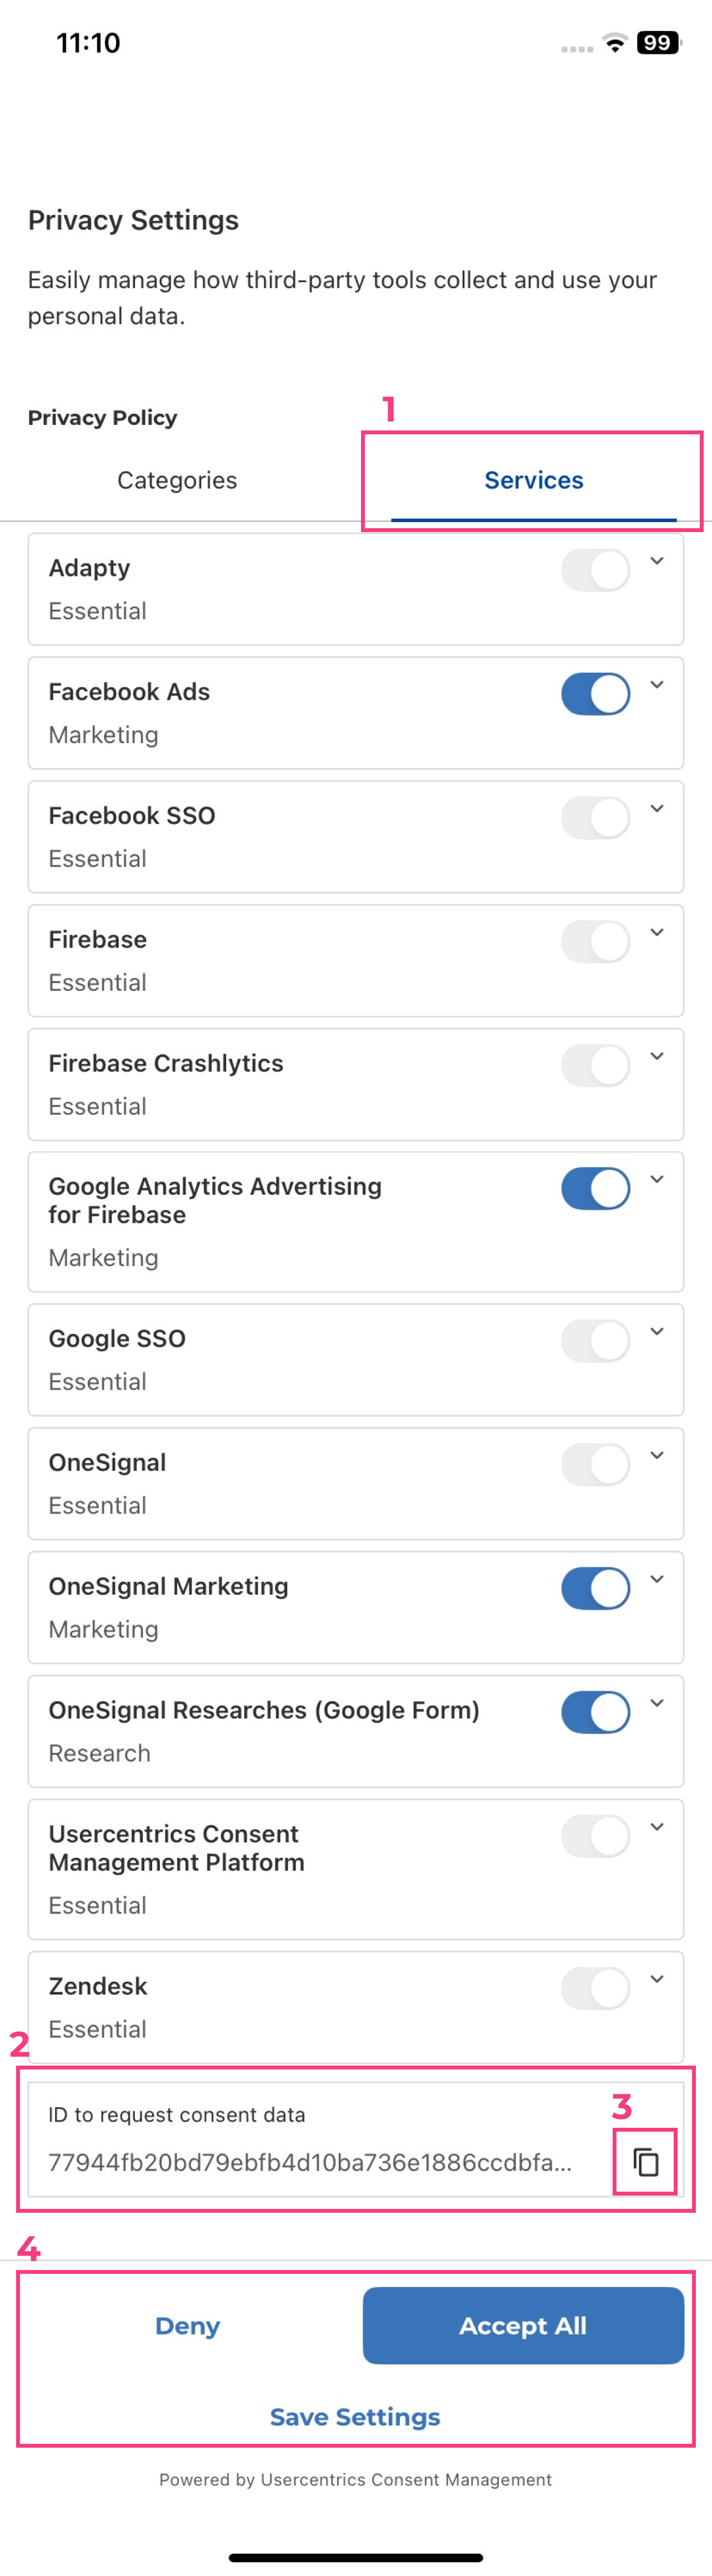This screenshot has width=712, height=2576.
Task: Copy the consent data ID
Action: [x=646, y=2162]
